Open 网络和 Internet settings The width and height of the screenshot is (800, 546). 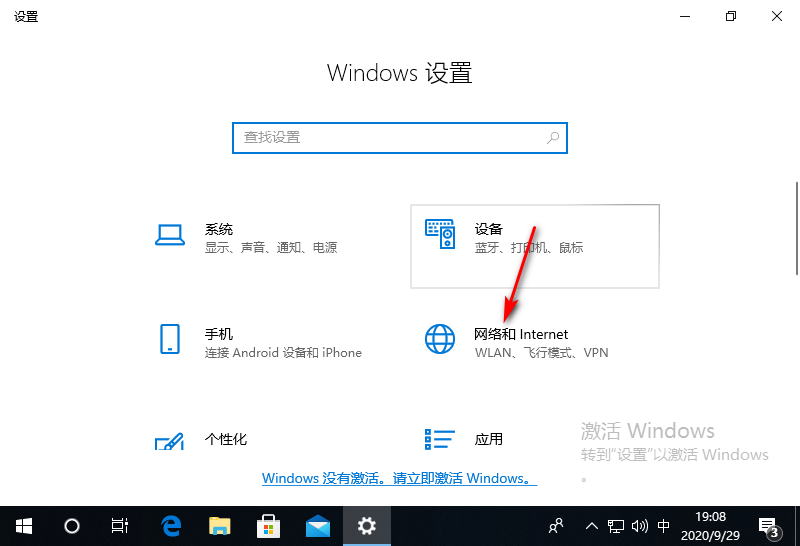(x=535, y=352)
